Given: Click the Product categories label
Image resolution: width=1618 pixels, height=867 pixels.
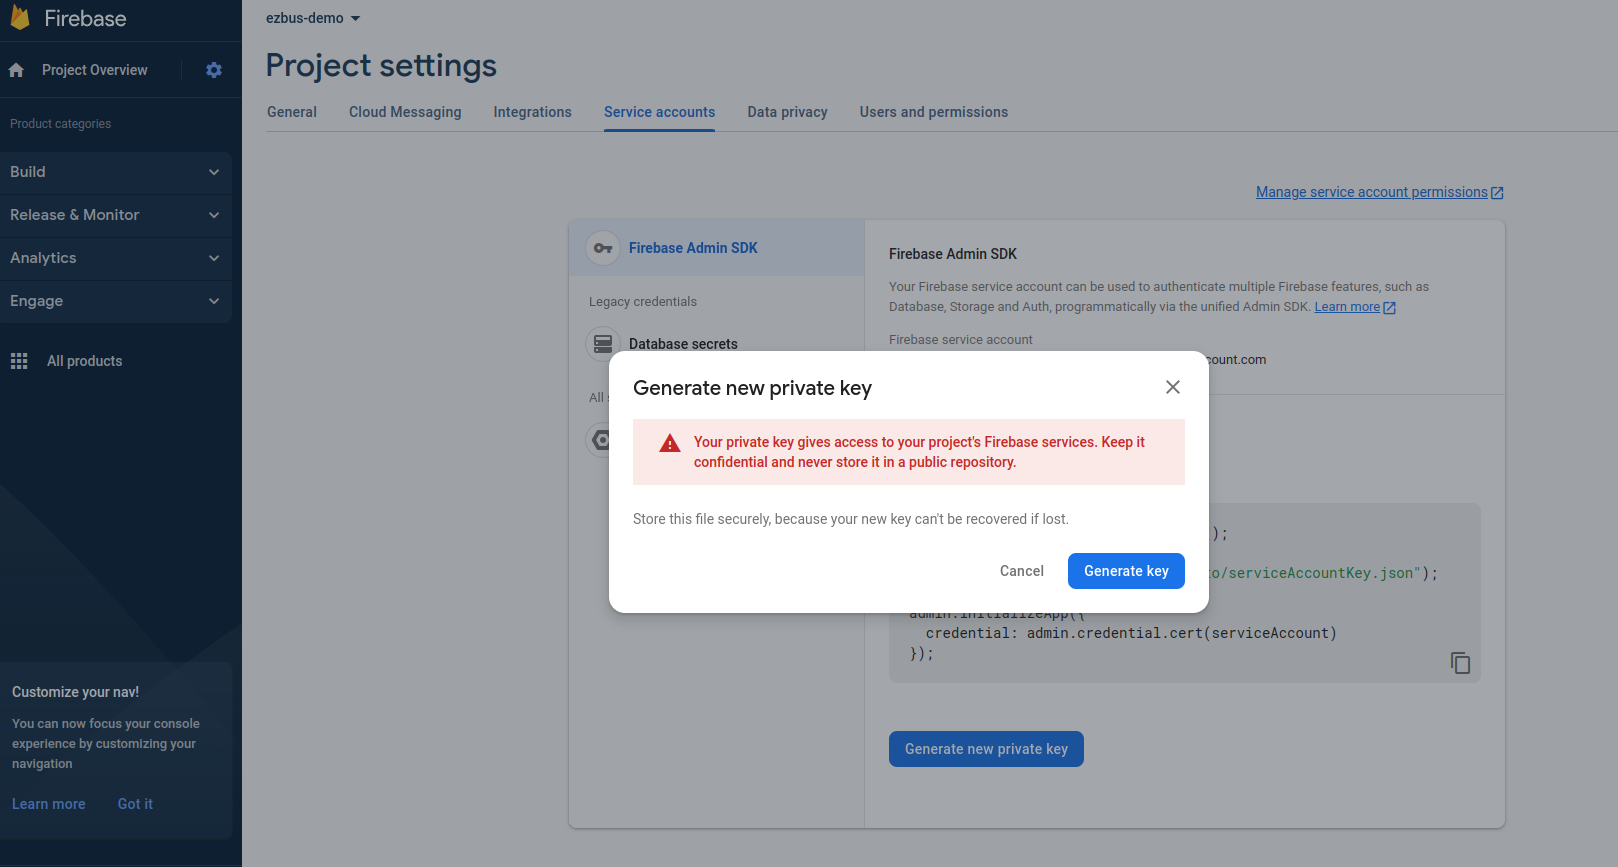Looking at the screenshot, I should [x=60, y=124].
